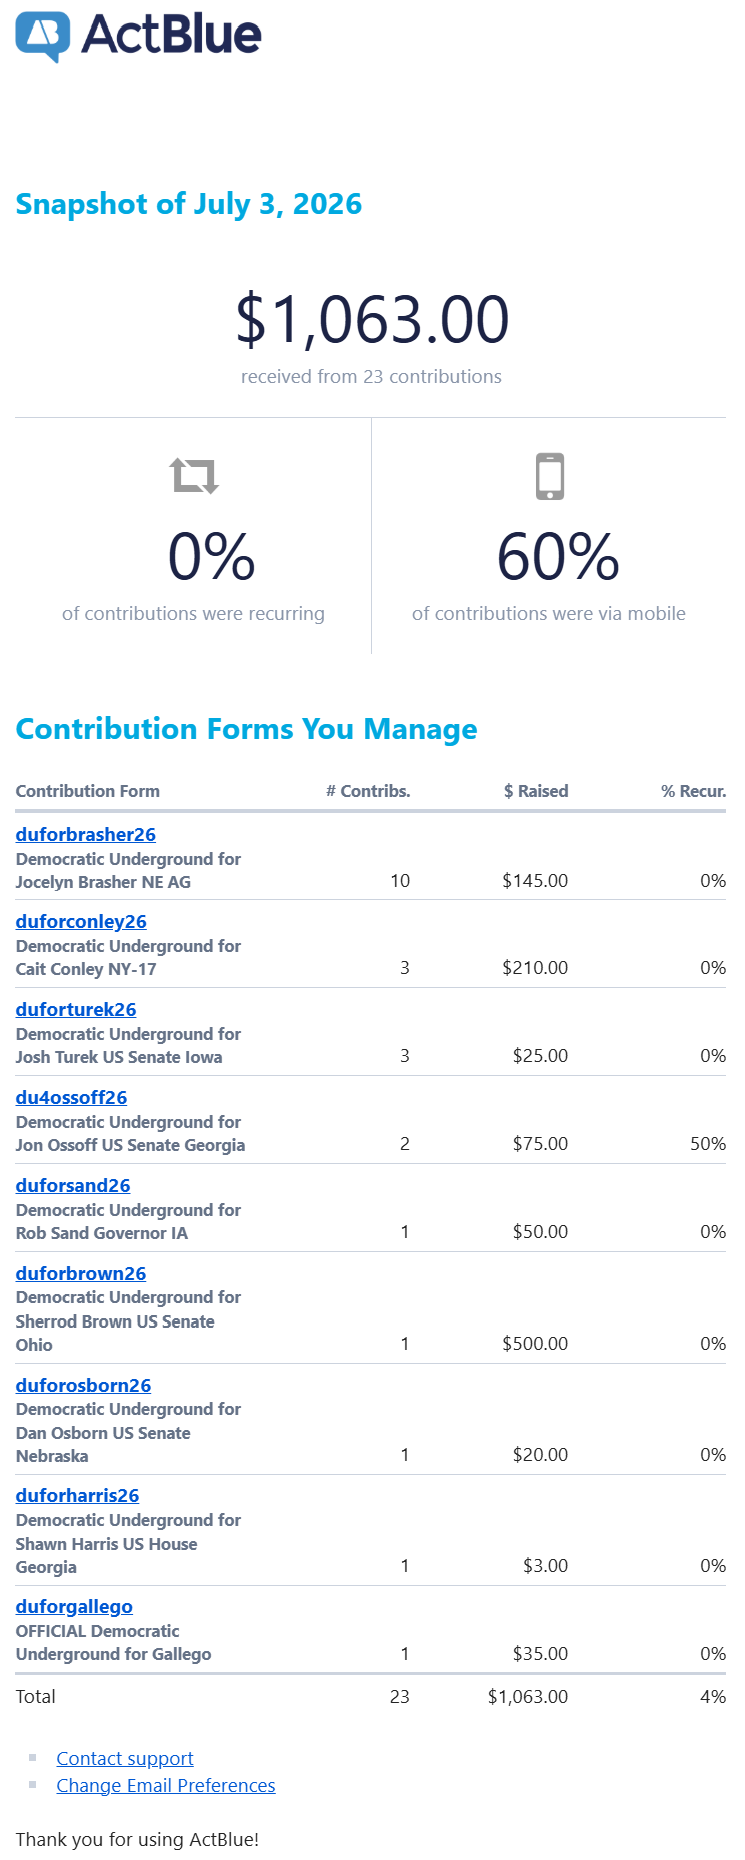Click the $1,063.00 total received amount

click(372, 319)
